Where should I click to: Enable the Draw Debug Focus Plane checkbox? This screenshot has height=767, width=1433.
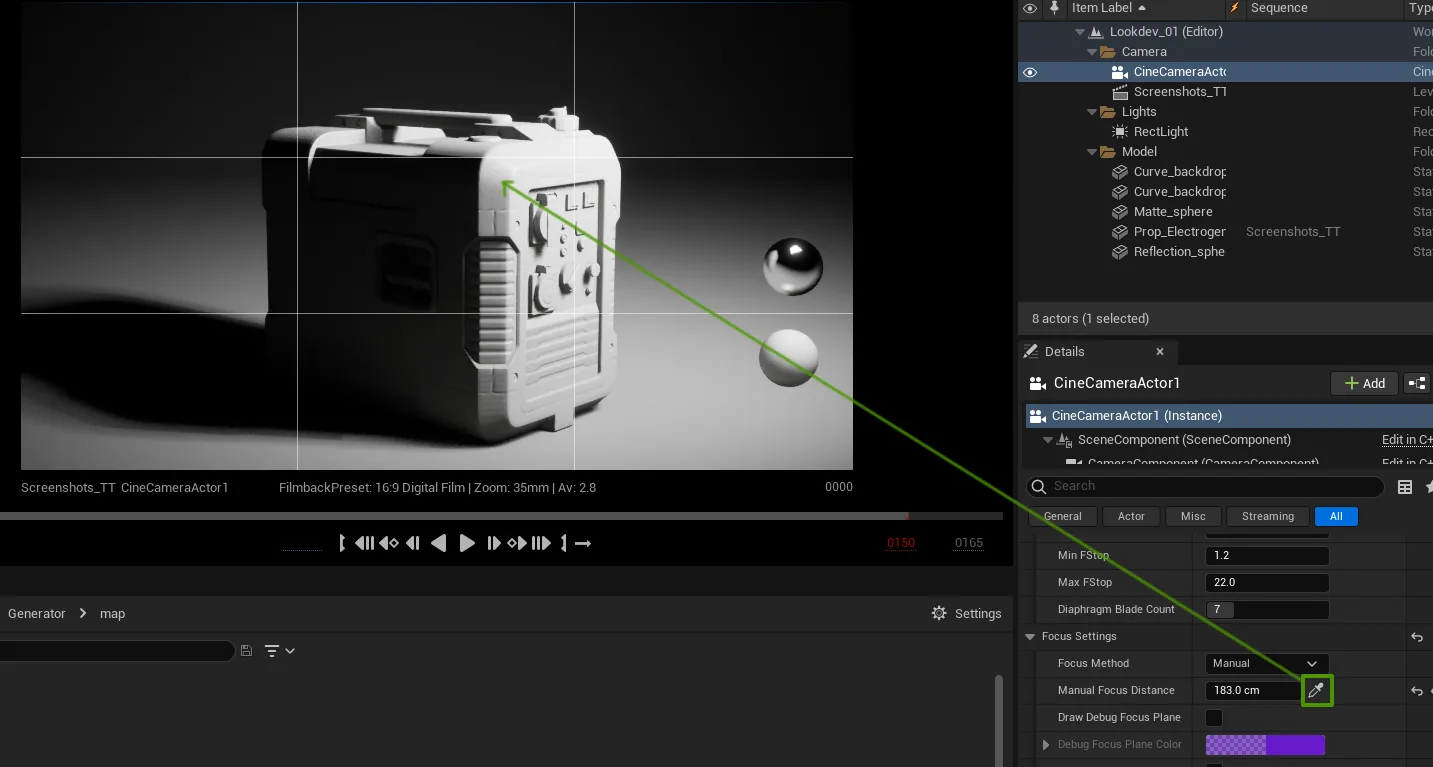[1214, 717]
